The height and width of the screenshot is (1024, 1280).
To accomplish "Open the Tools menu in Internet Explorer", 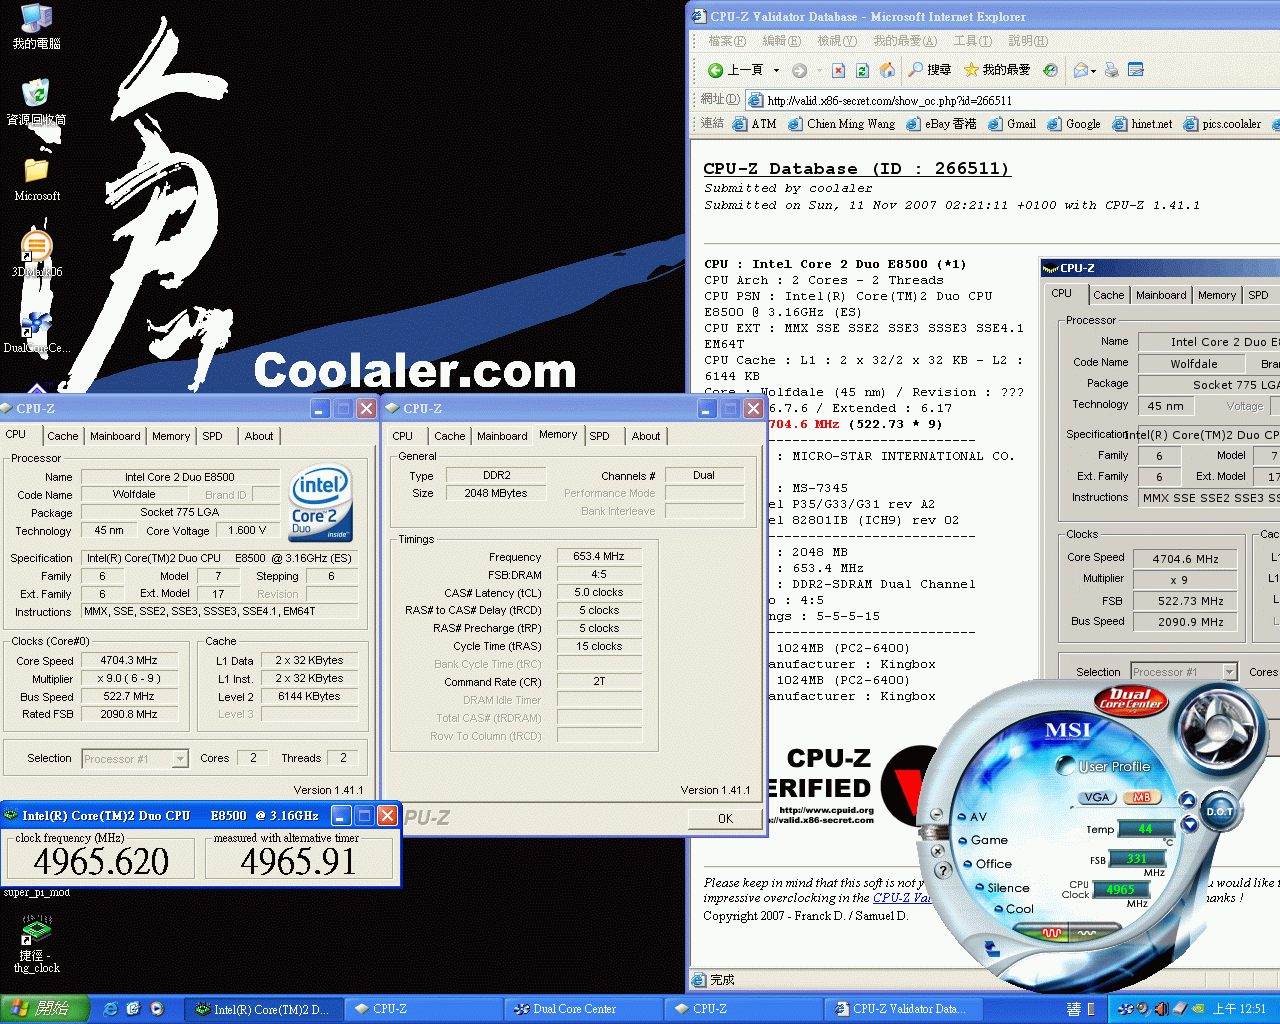I will tap(972, 41).
